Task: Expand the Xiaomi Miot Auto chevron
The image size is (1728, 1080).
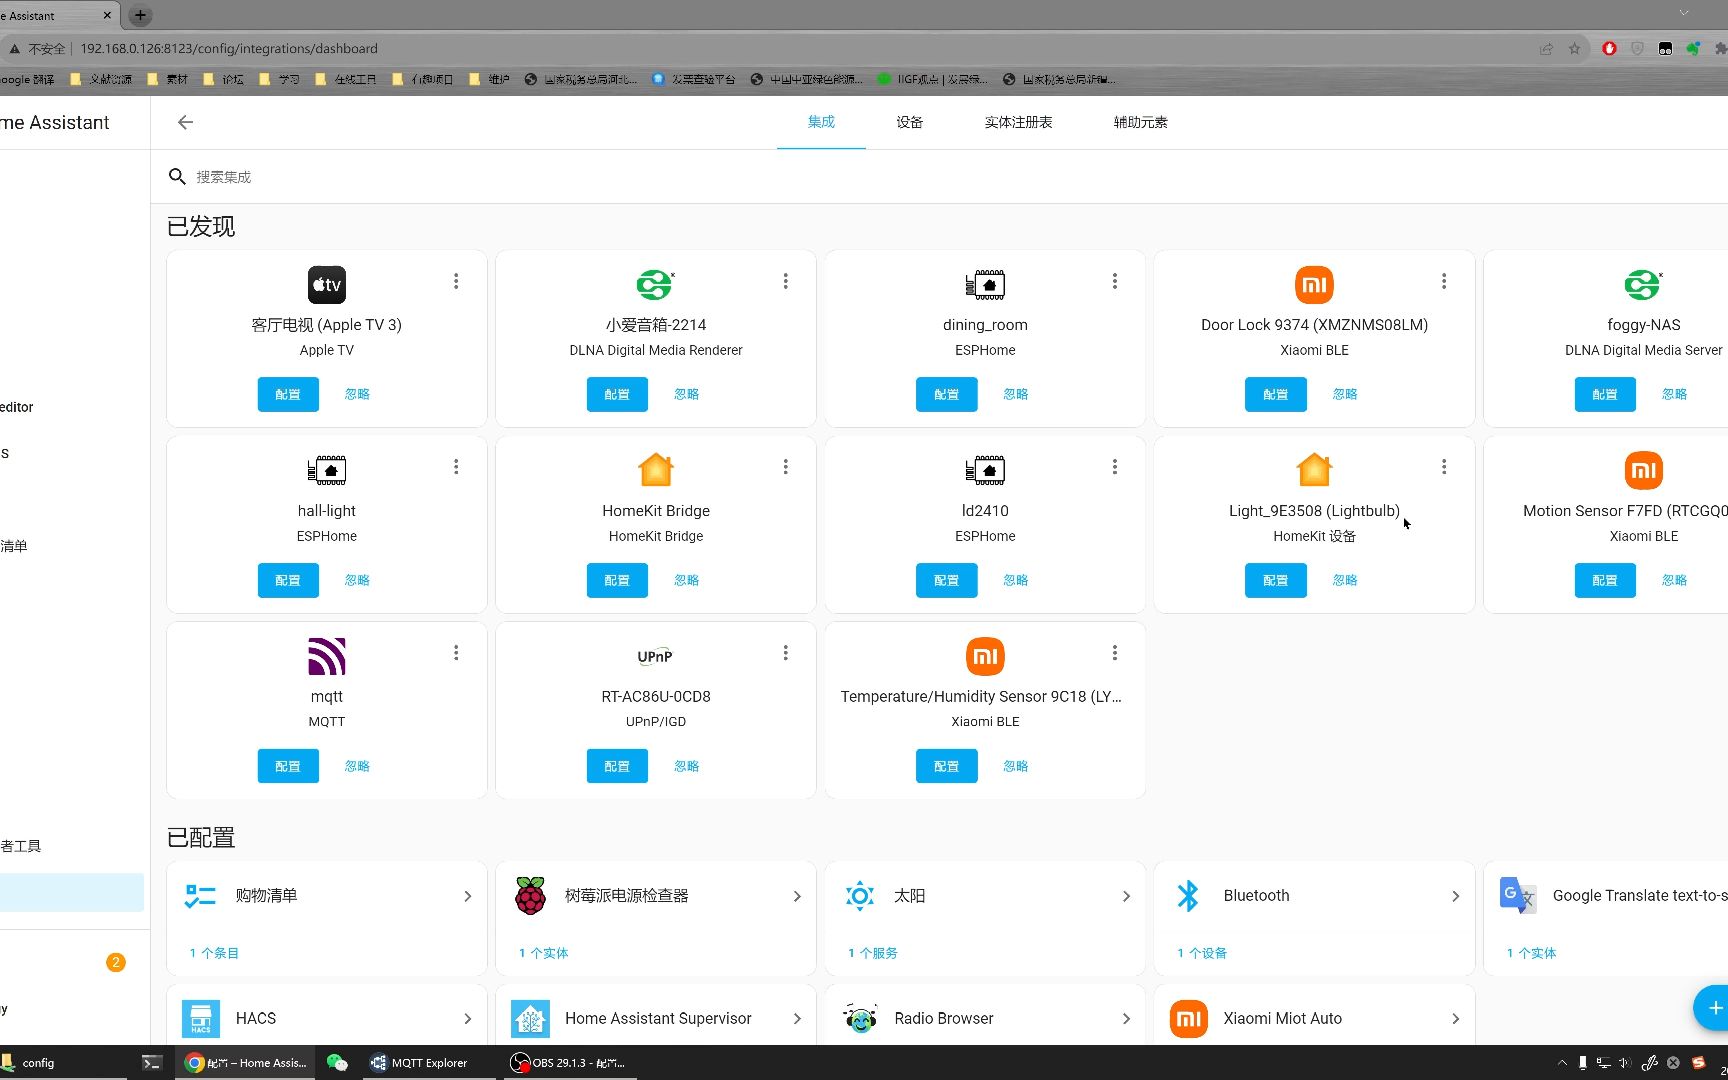Action: pos(1455,1019)
